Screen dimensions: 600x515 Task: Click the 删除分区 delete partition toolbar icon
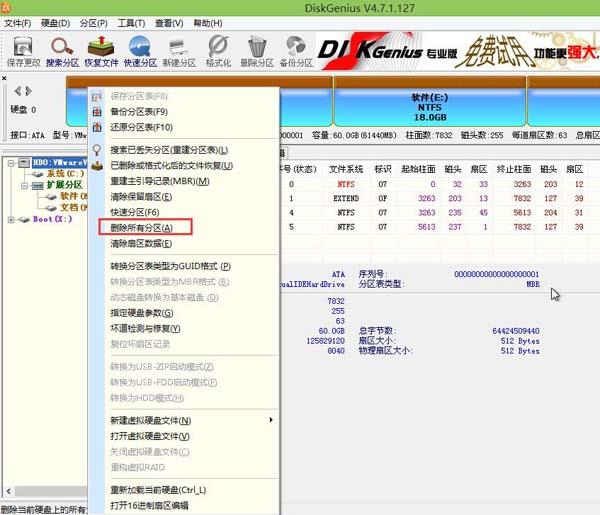(x=257, y=51)
